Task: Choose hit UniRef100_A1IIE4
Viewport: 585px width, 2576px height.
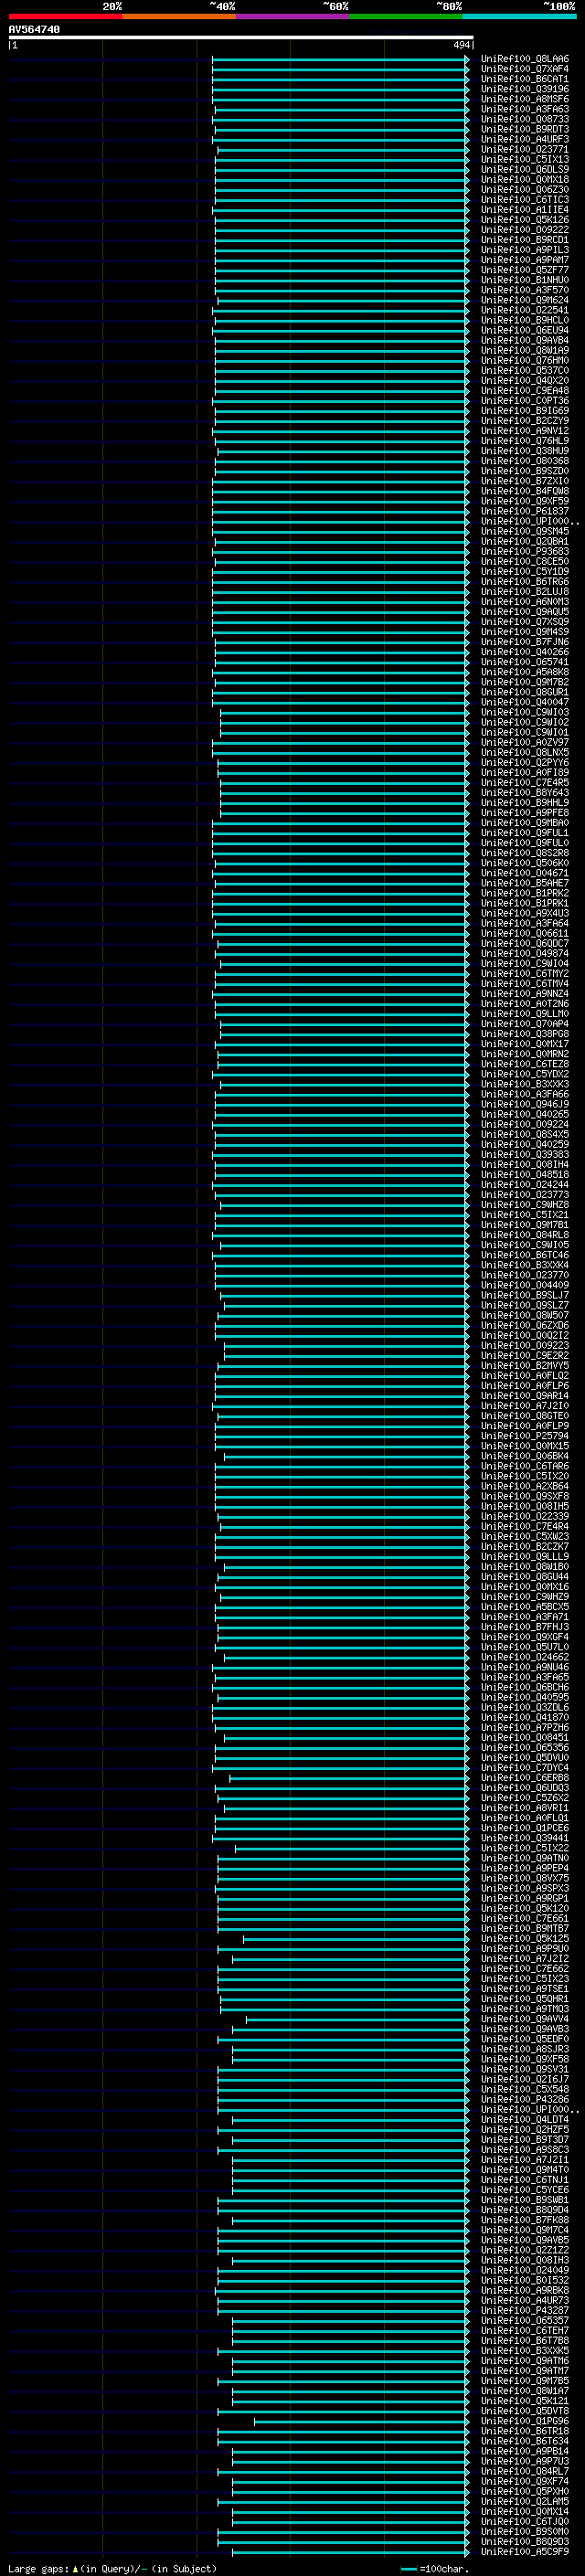Action: (x=524, y=209)
